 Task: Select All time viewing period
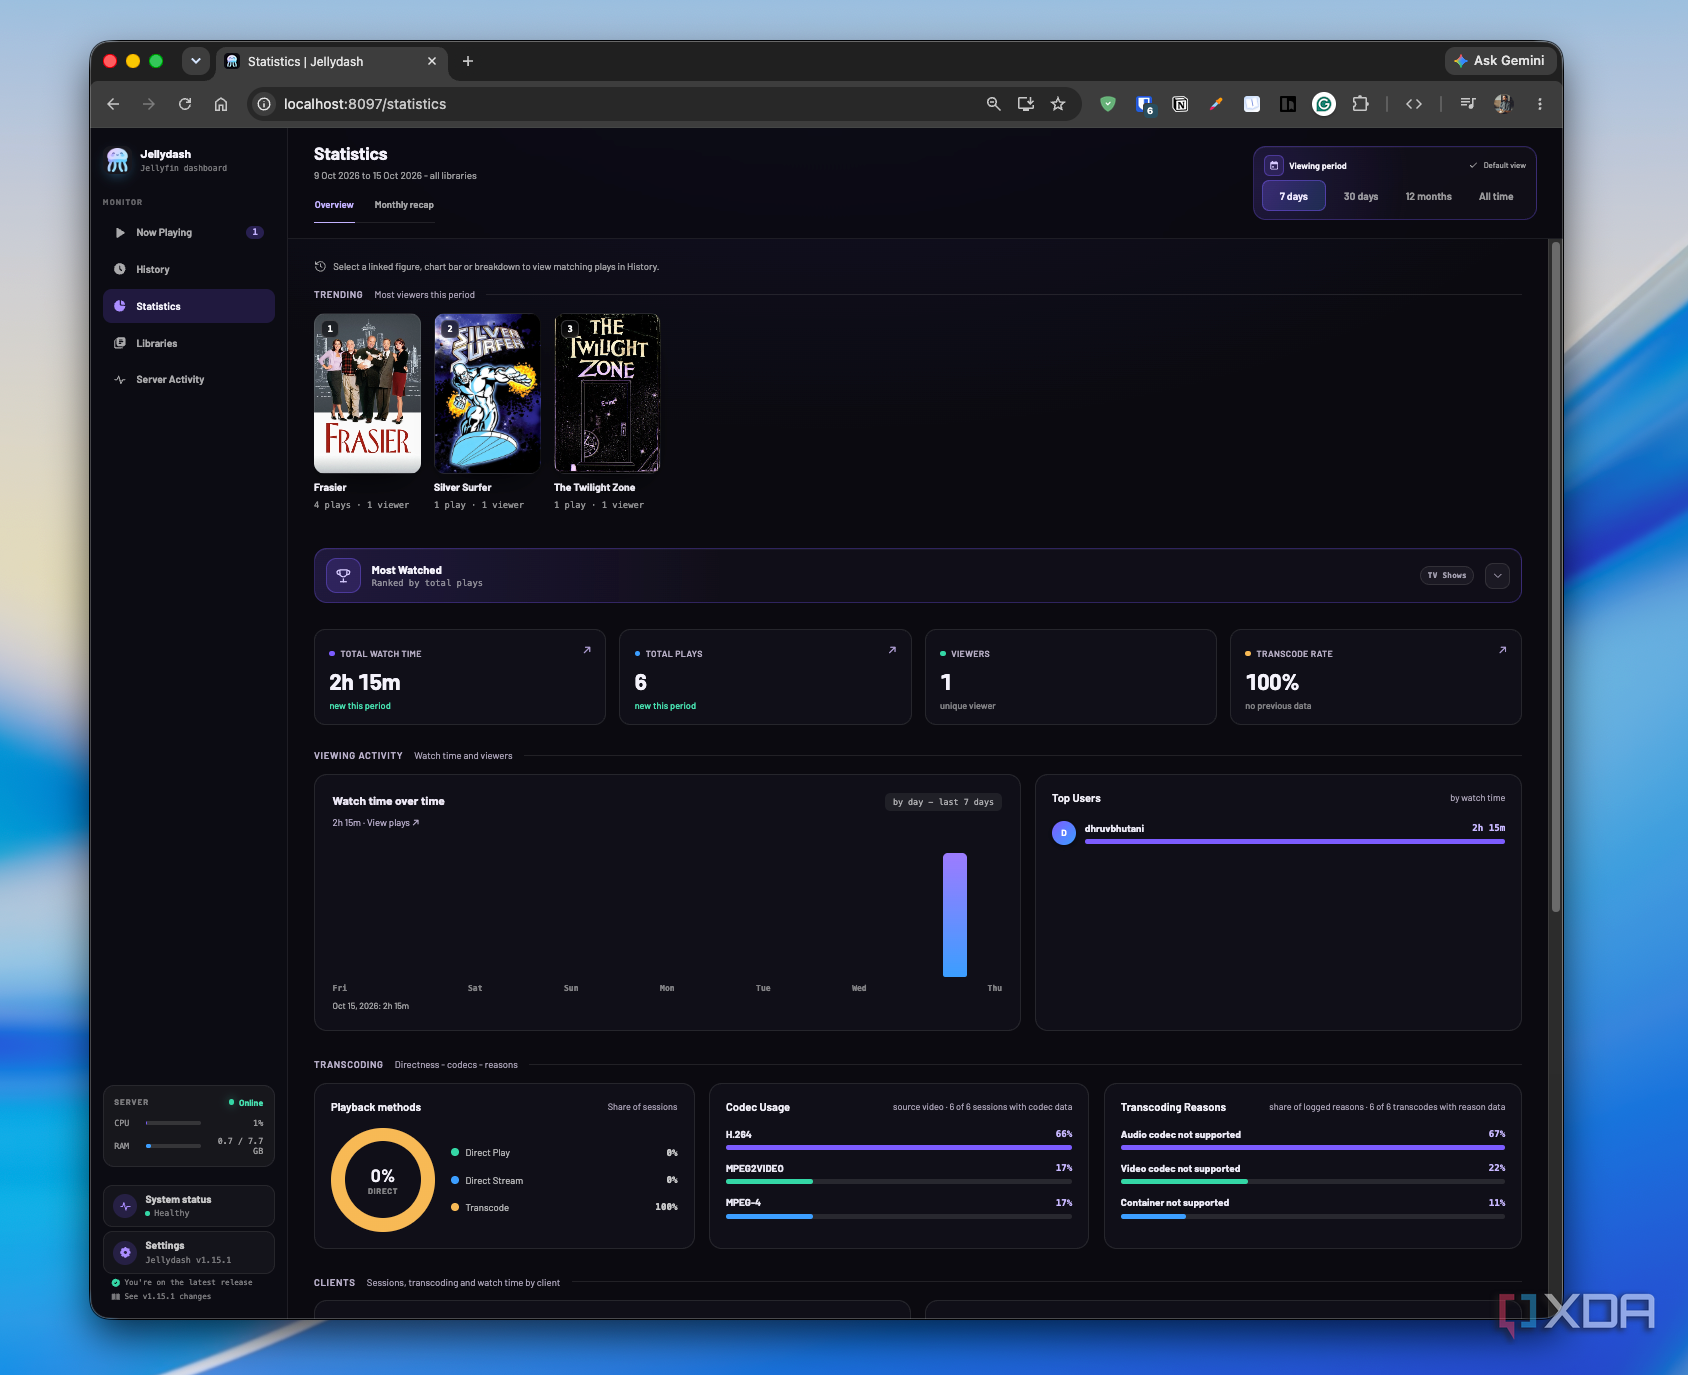point(1496,196)
